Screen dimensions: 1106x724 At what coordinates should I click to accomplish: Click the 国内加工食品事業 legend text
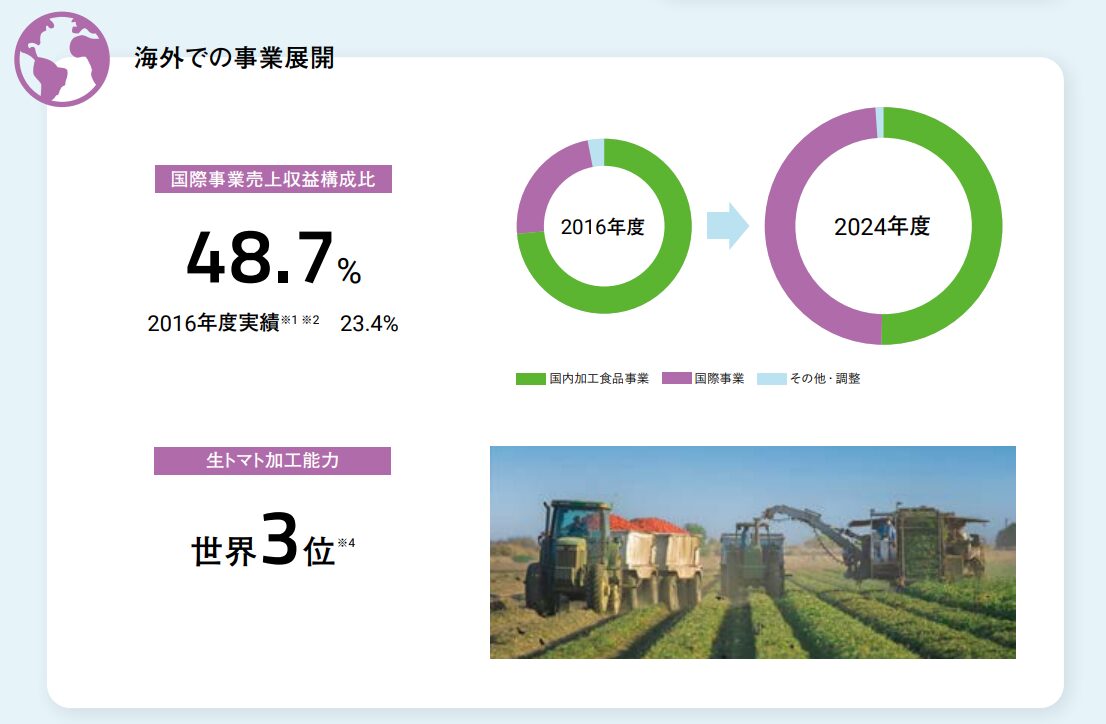(x=599, y=379)
